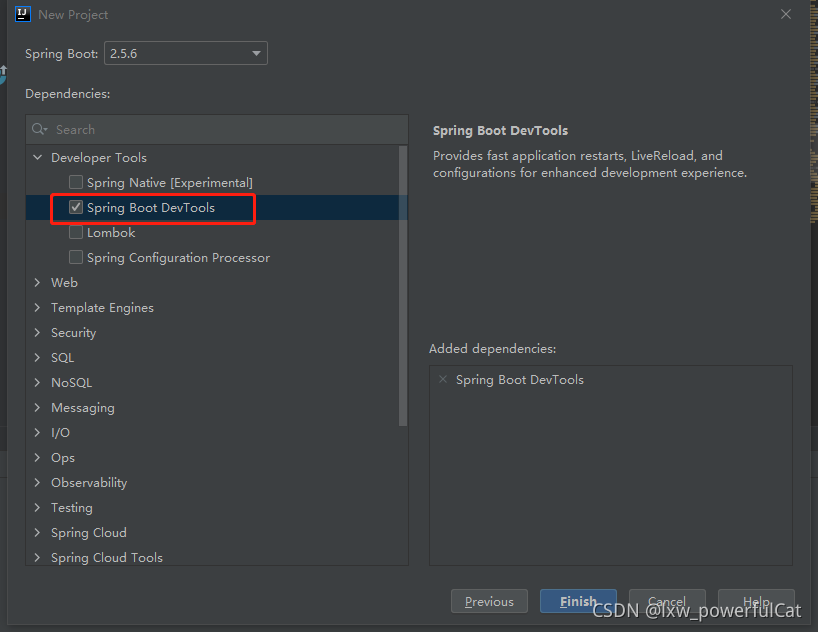Screen dimensions: 818x632
Task: Uncheck the Spring Boot DevTools checkbox
Action: click(x=76, y=207)
